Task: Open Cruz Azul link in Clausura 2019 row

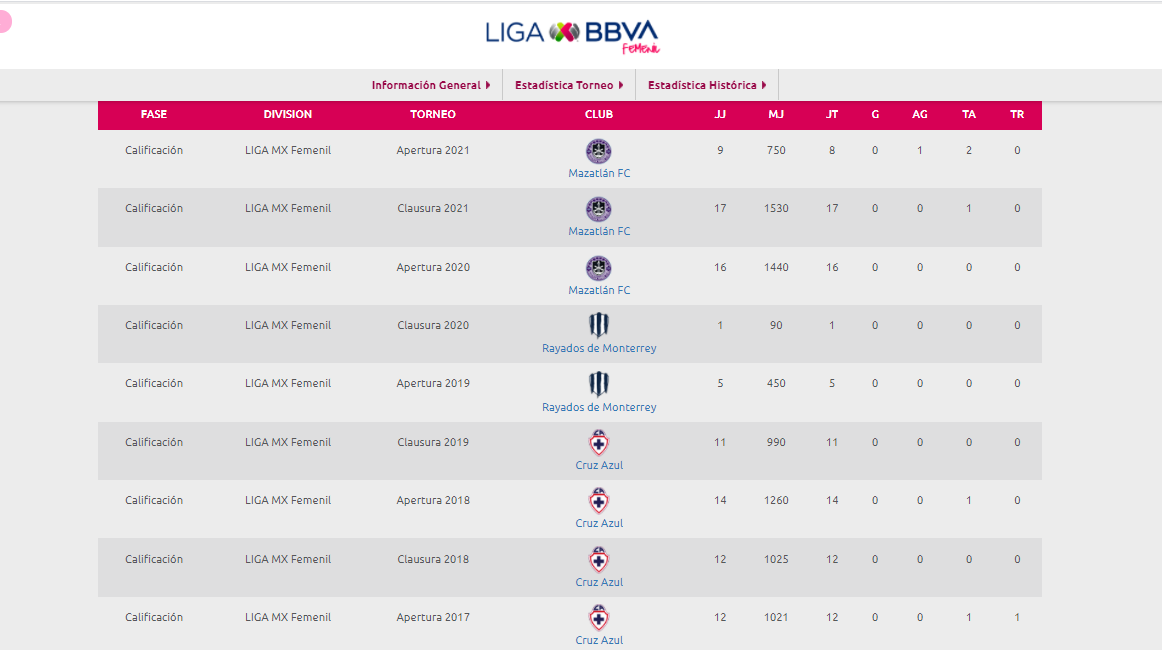Action: point(599,465)
